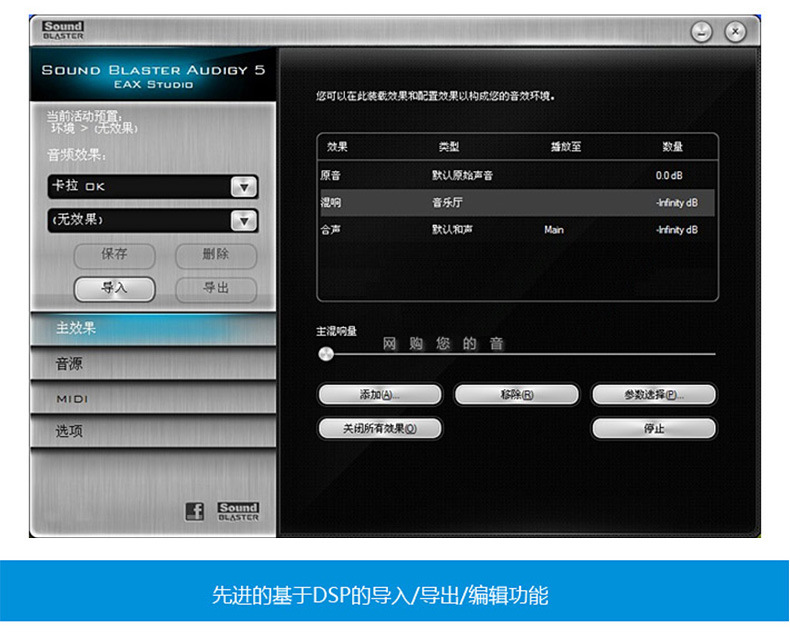Select the 合声 effect row
The image size is (790, 632).
[x=517, y=230]
